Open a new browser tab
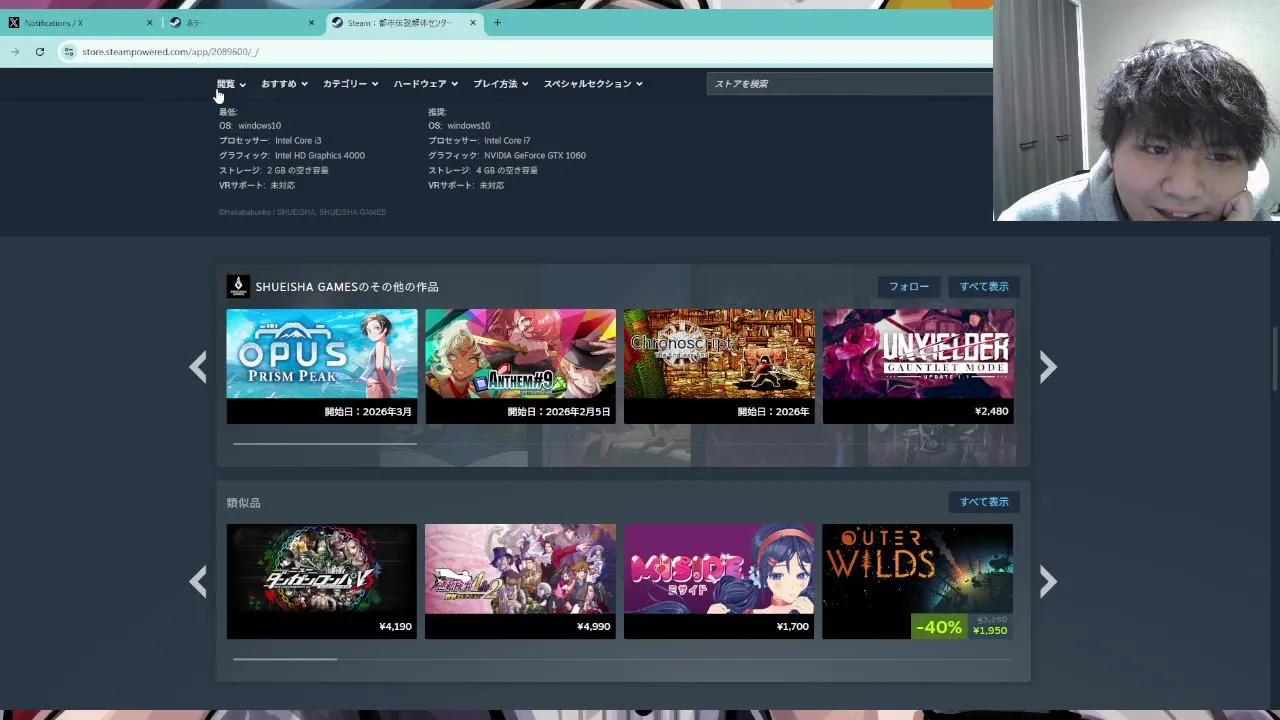Screen dimensions: 1280x720 click(x=497, y=23)
